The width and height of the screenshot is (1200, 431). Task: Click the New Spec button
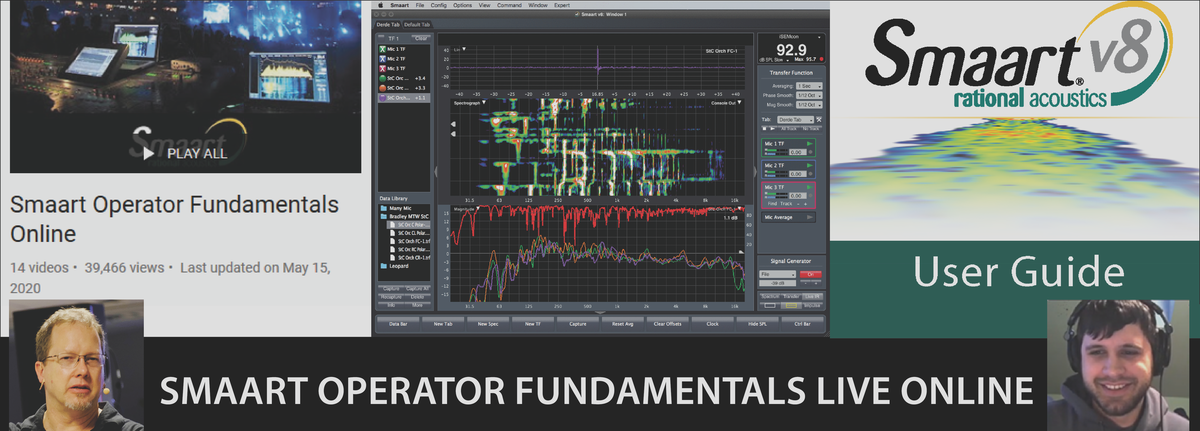pos(488,324)
